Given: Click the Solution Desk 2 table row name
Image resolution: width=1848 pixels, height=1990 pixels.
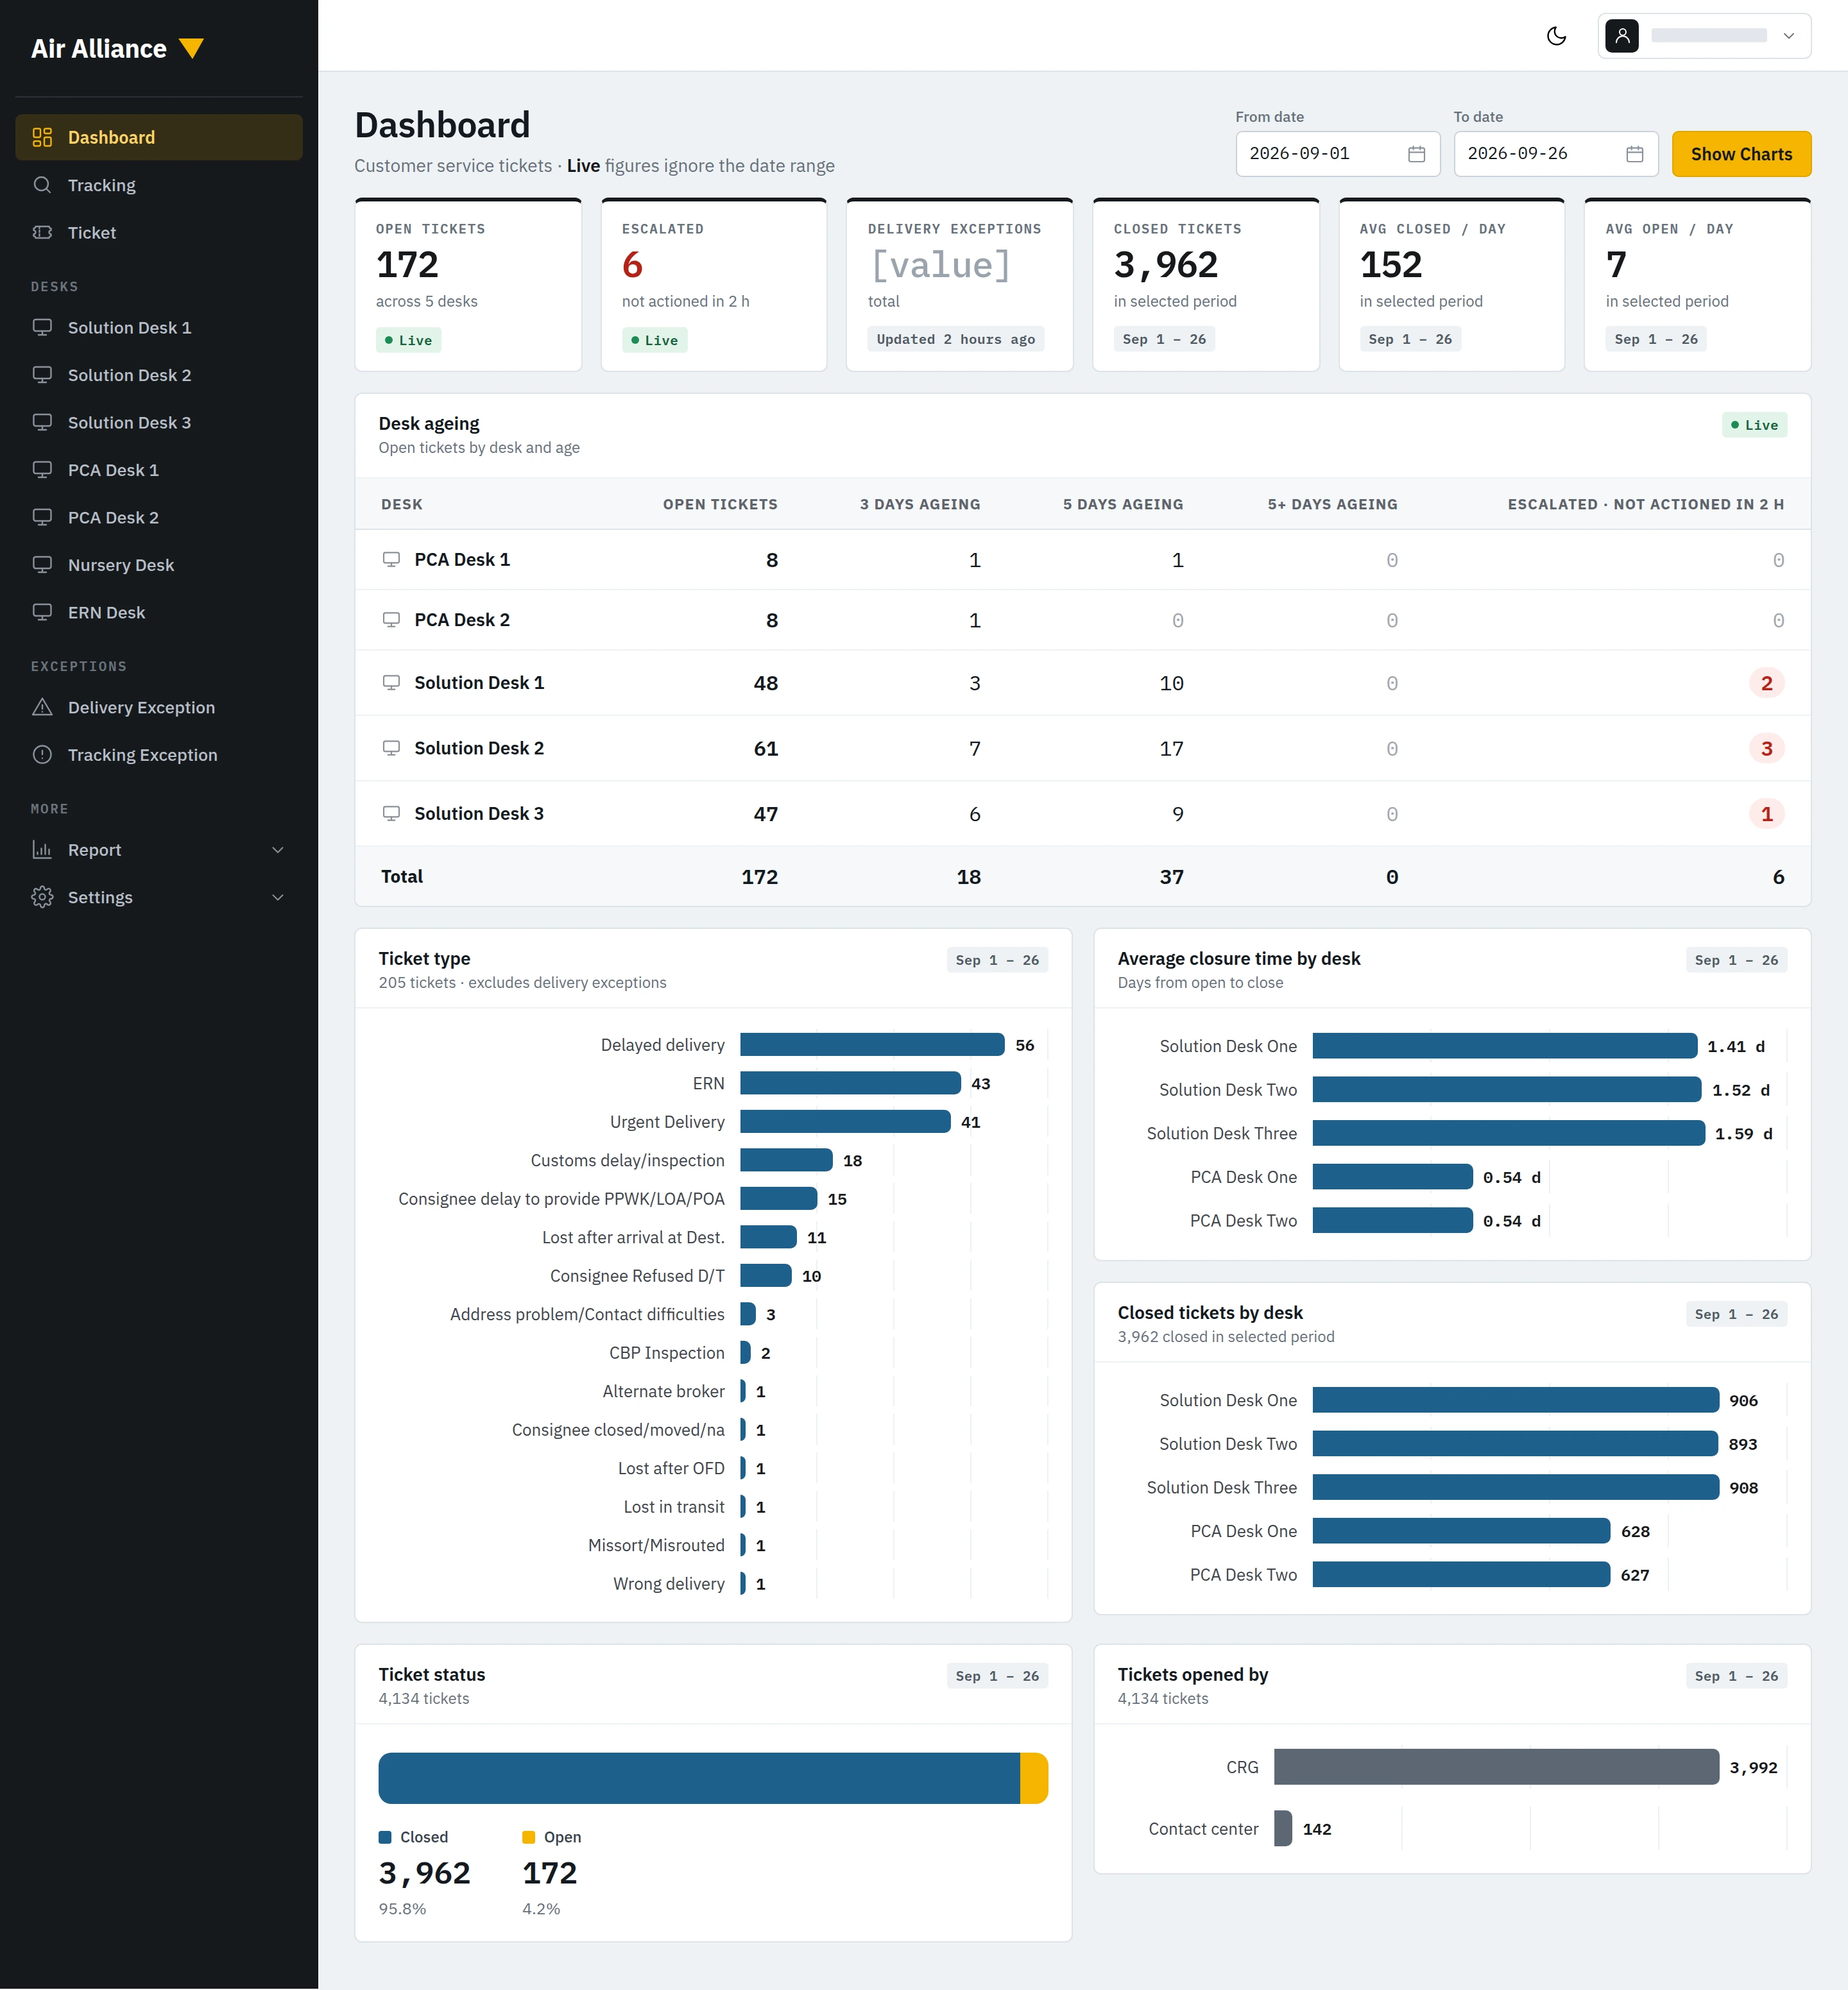Looking at the screenshot, I should (x=479, y=748).
